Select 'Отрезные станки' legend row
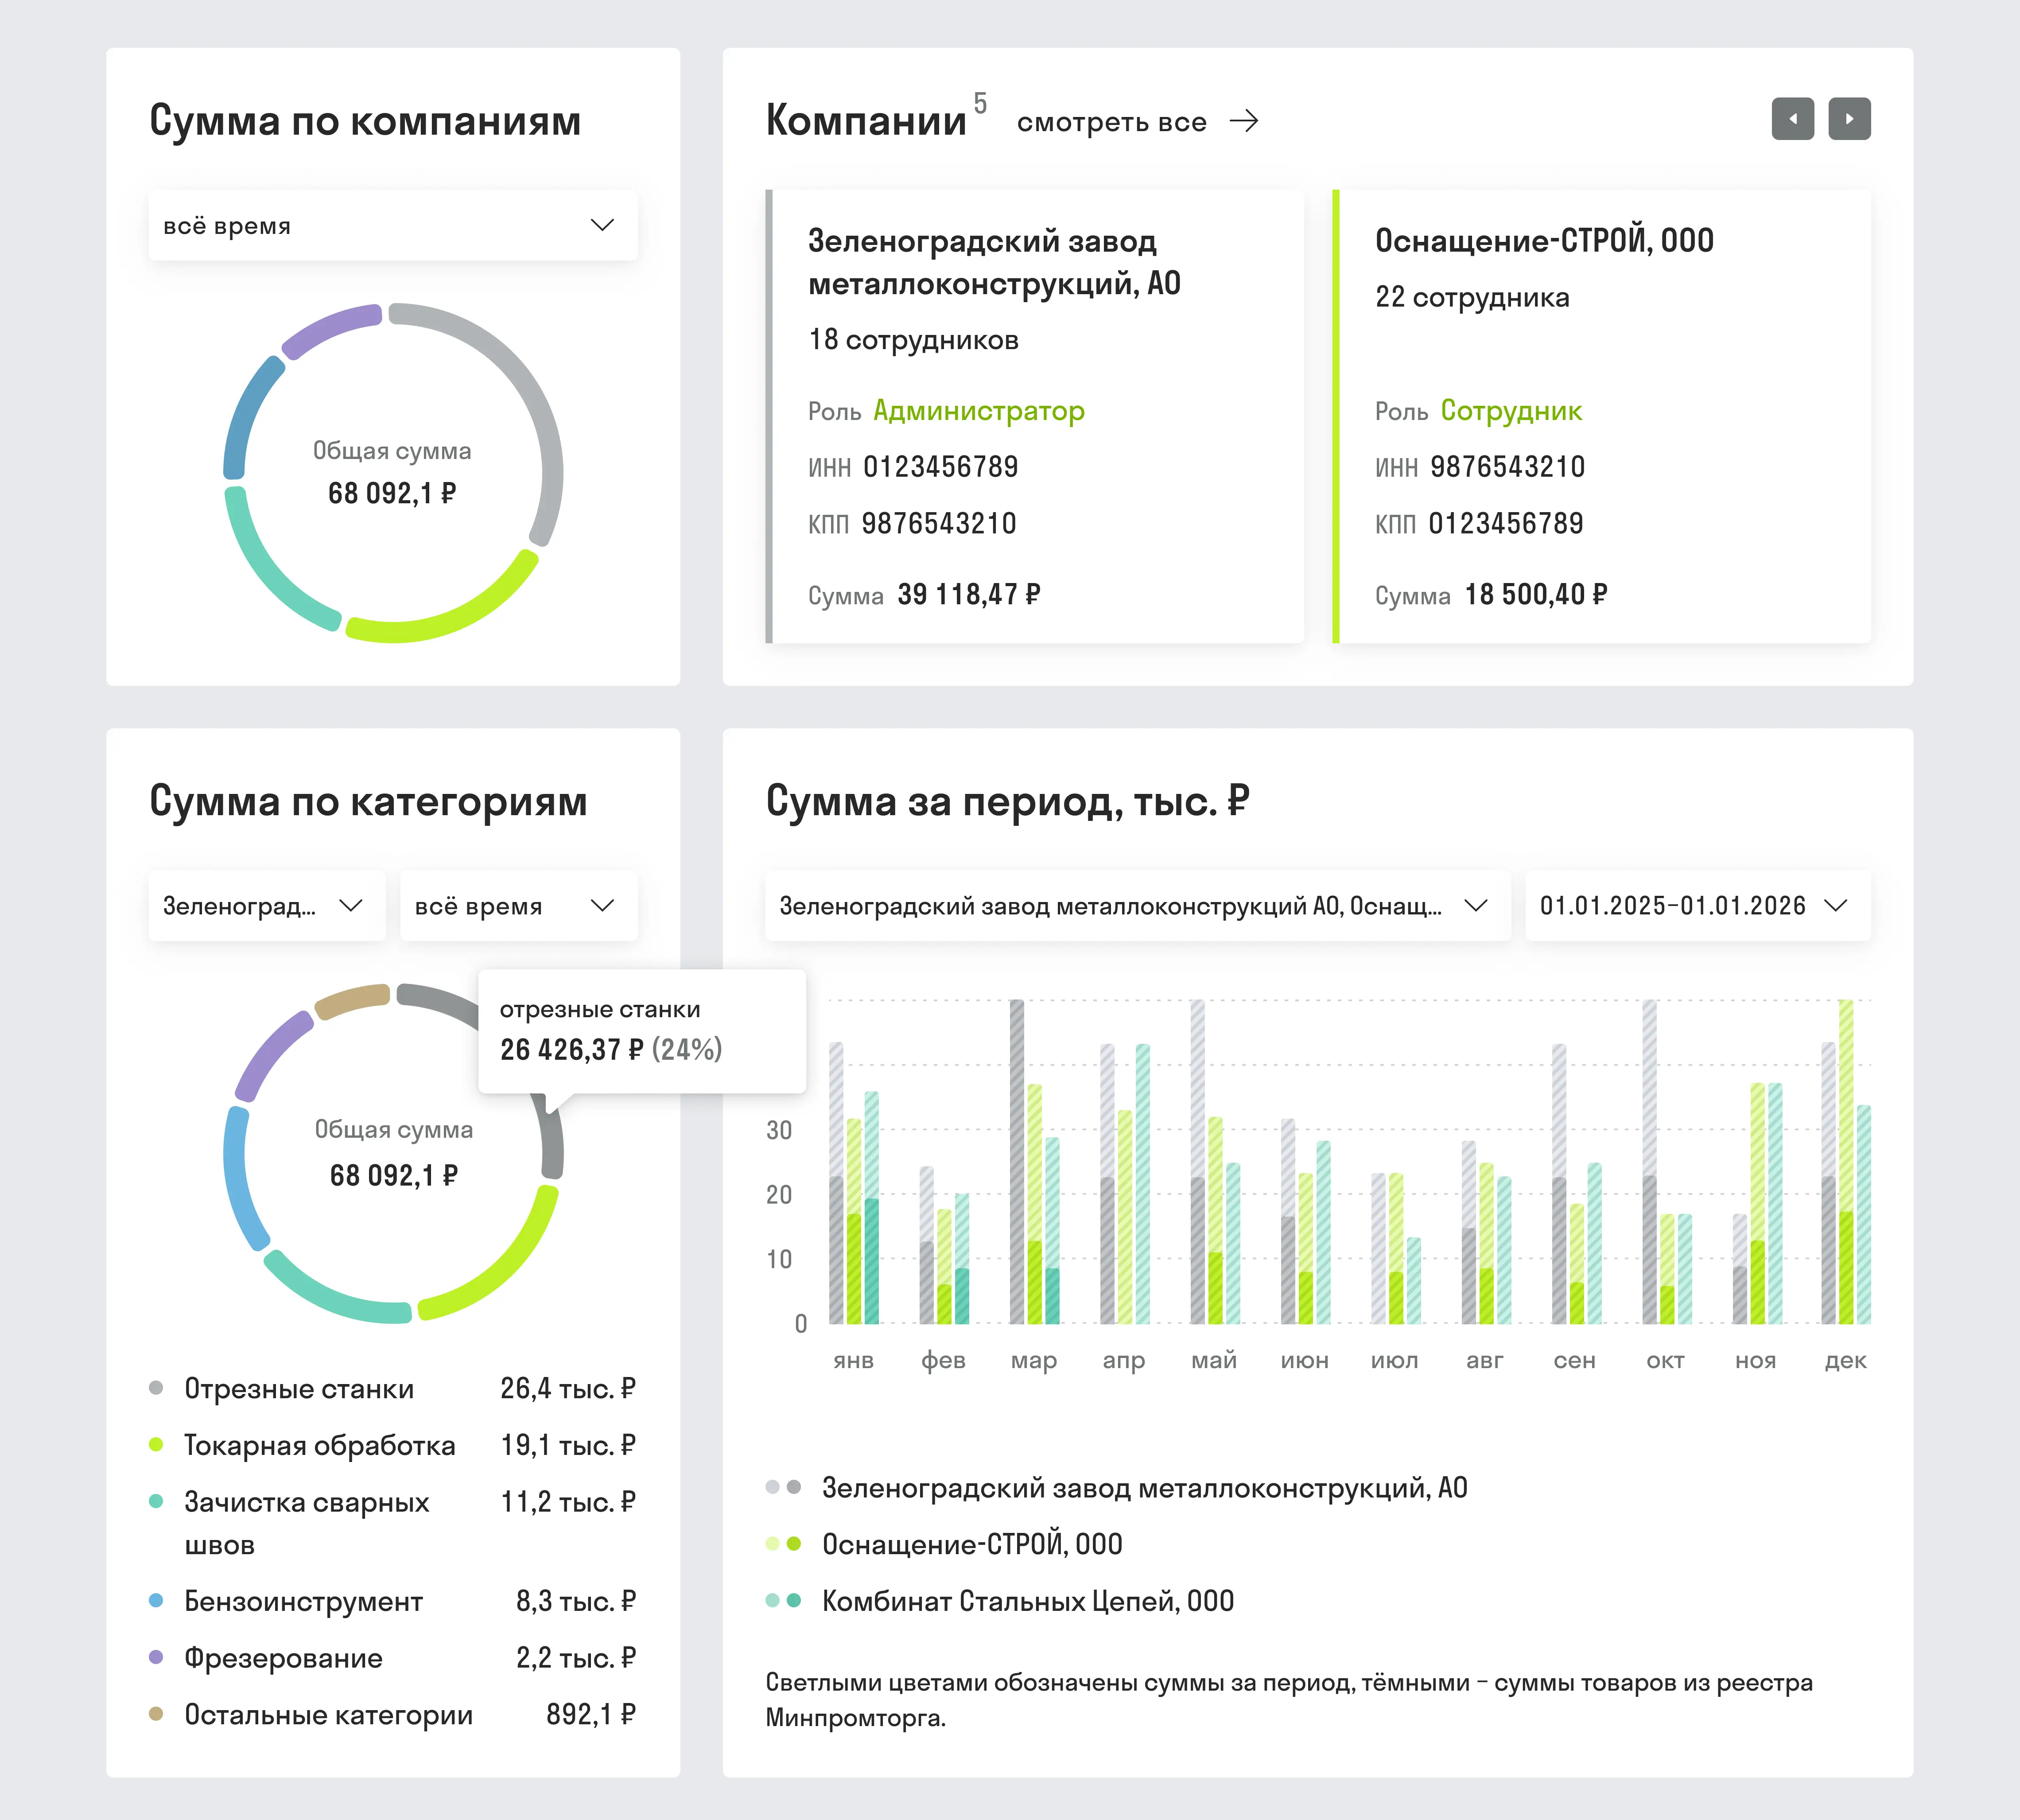 point(393,1388)
